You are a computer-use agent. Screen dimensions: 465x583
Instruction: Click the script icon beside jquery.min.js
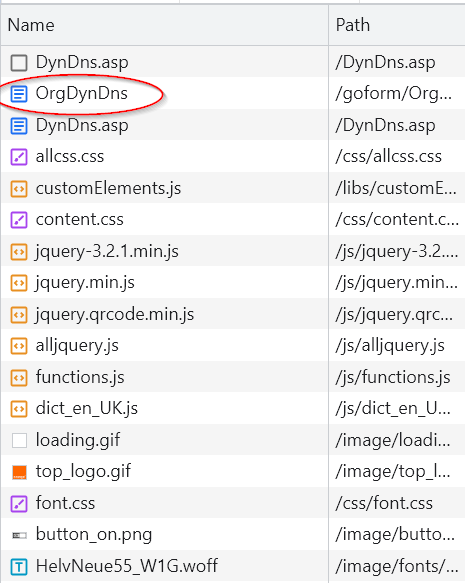[19, 283]
